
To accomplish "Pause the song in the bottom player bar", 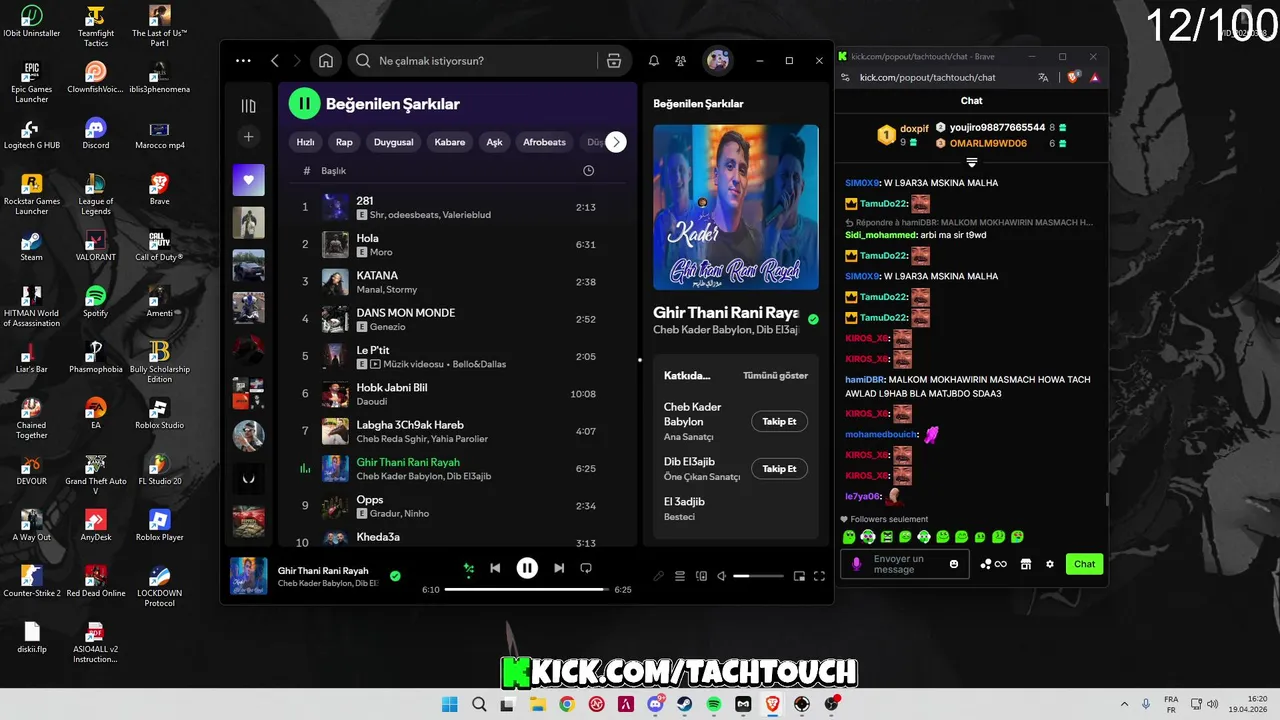I will point(527,568).
